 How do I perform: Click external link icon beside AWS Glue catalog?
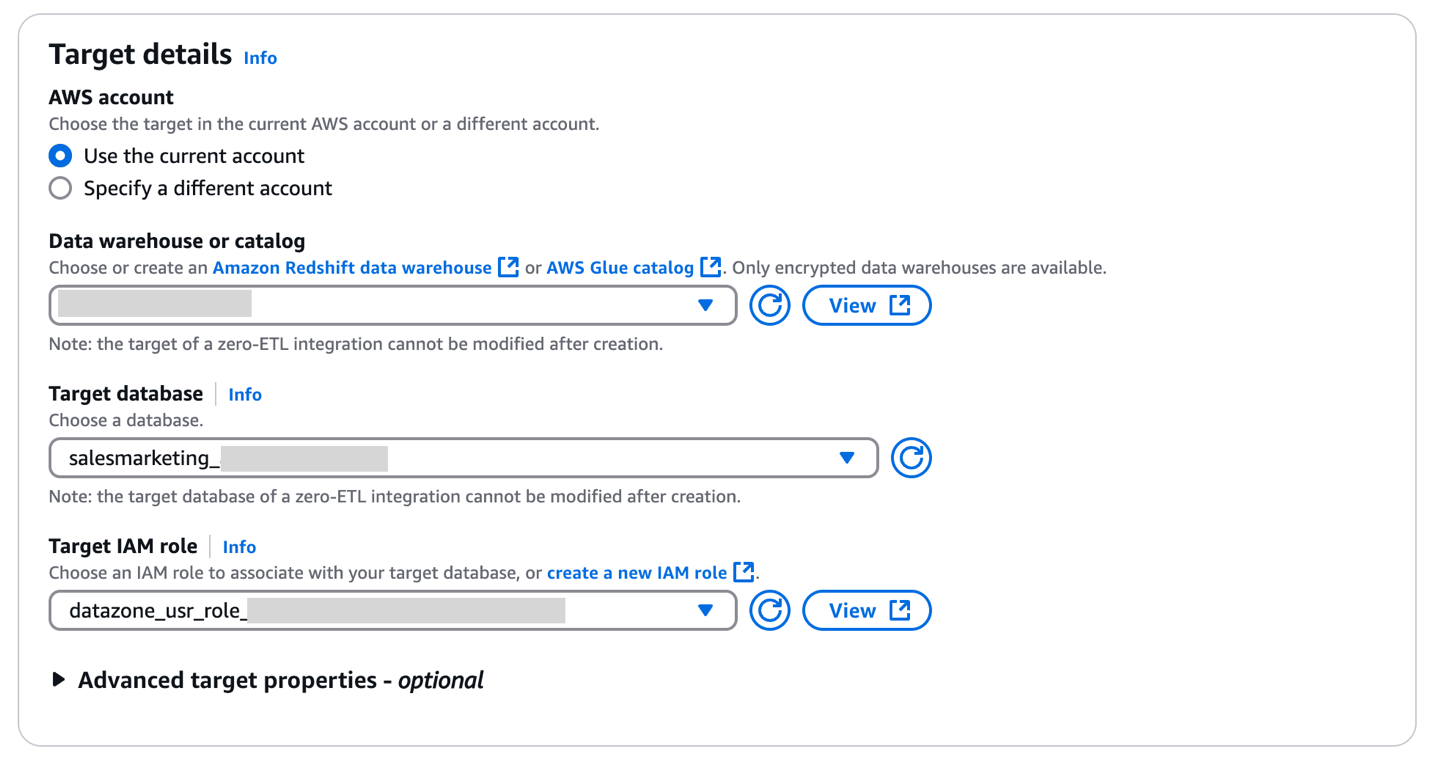pos(711,268)
